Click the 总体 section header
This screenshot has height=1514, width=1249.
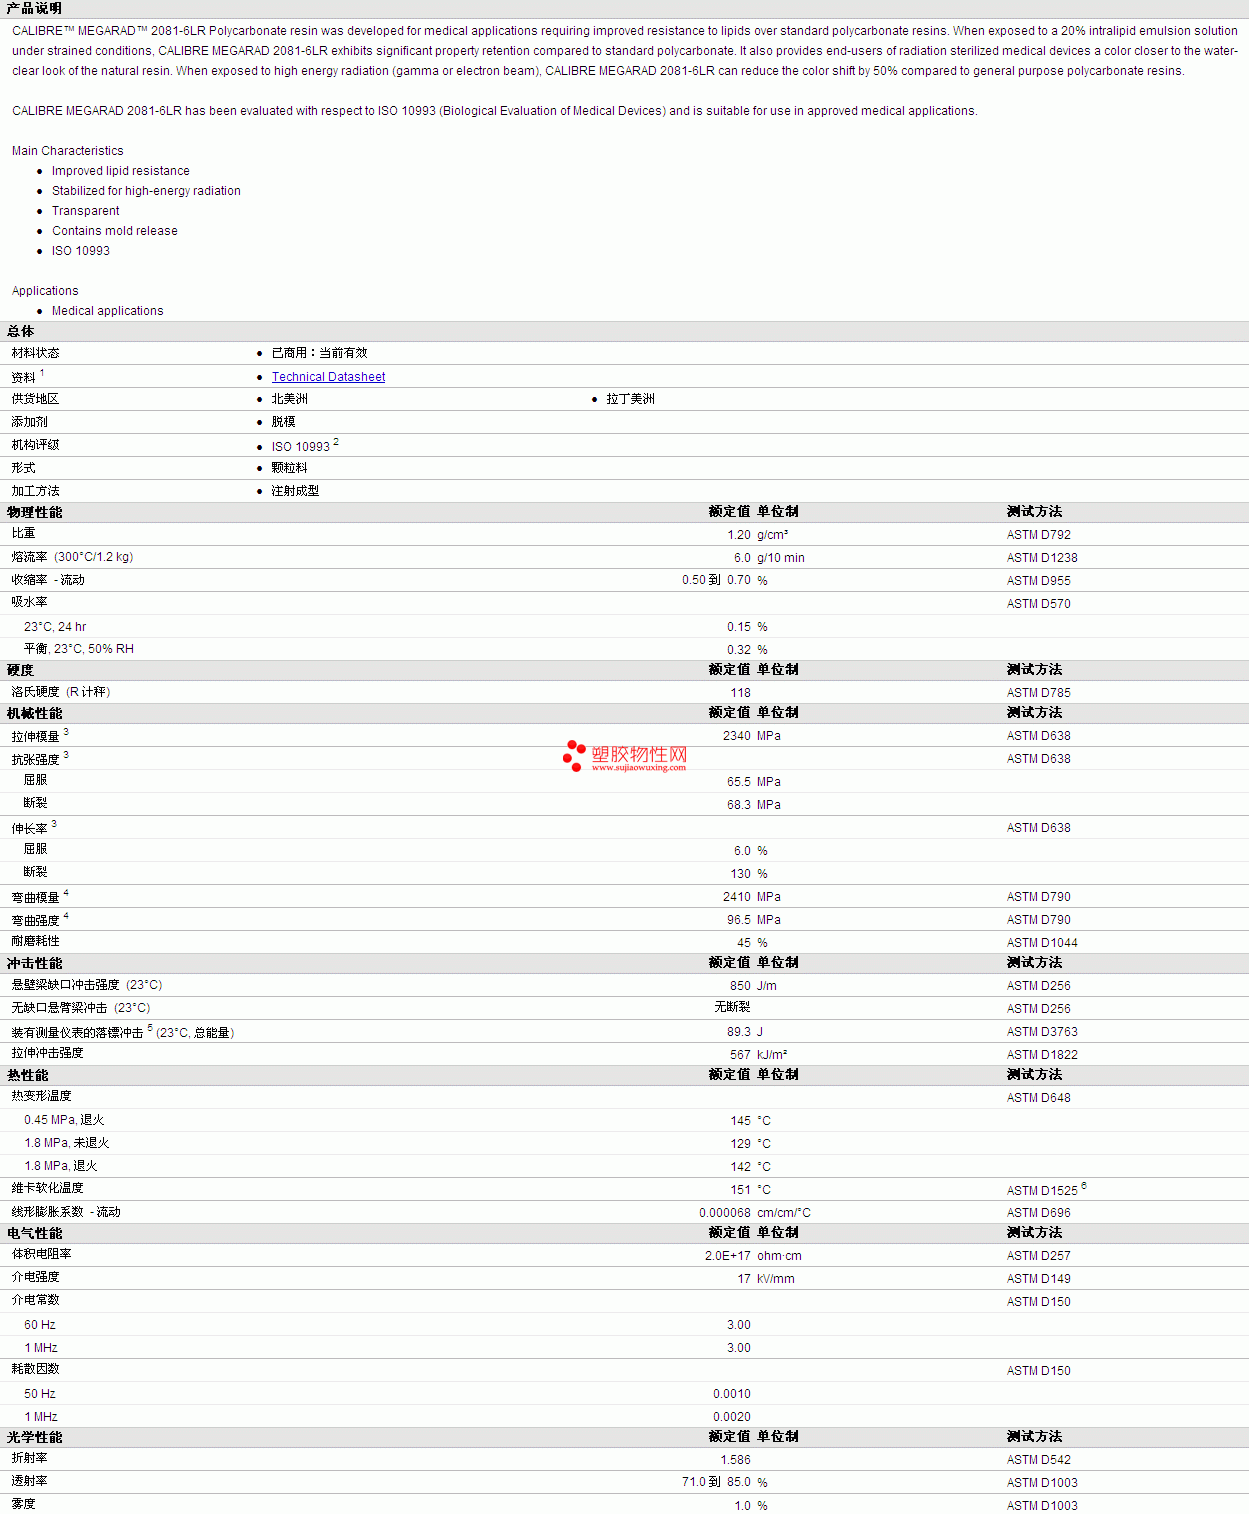pos(21,331)
